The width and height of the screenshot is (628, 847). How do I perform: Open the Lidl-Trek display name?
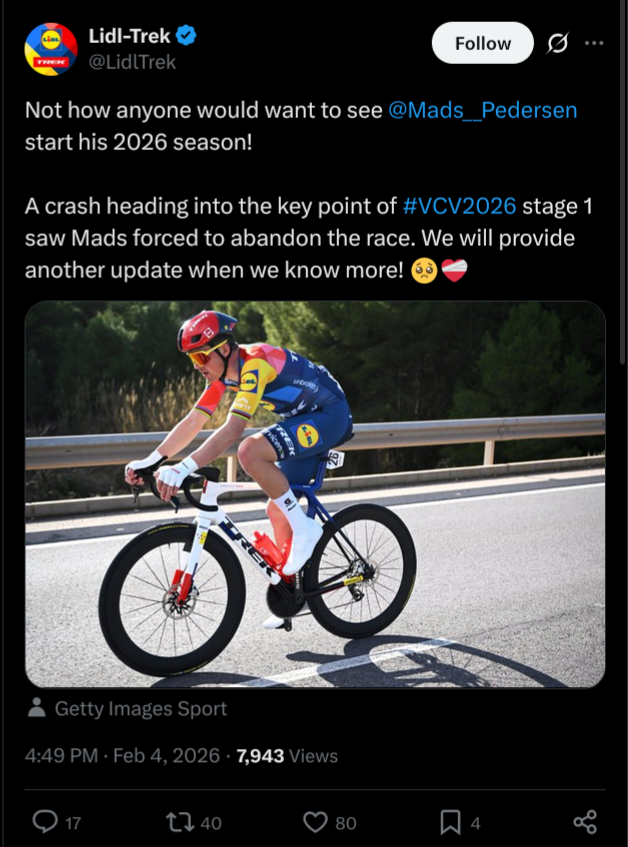tap(129, 37)
